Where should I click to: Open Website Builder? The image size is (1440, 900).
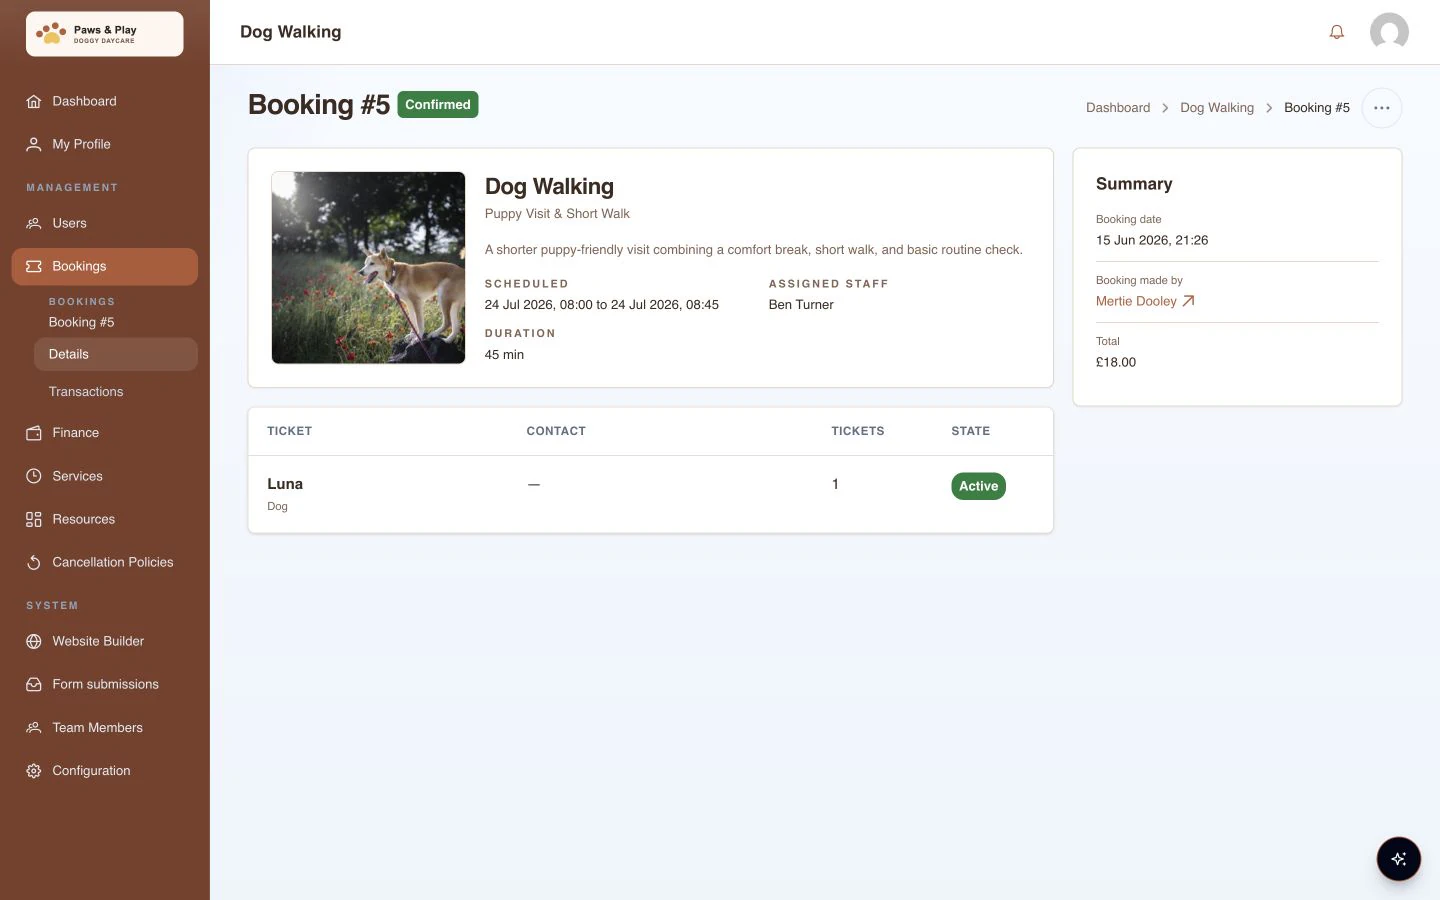(x=104, y=641)
